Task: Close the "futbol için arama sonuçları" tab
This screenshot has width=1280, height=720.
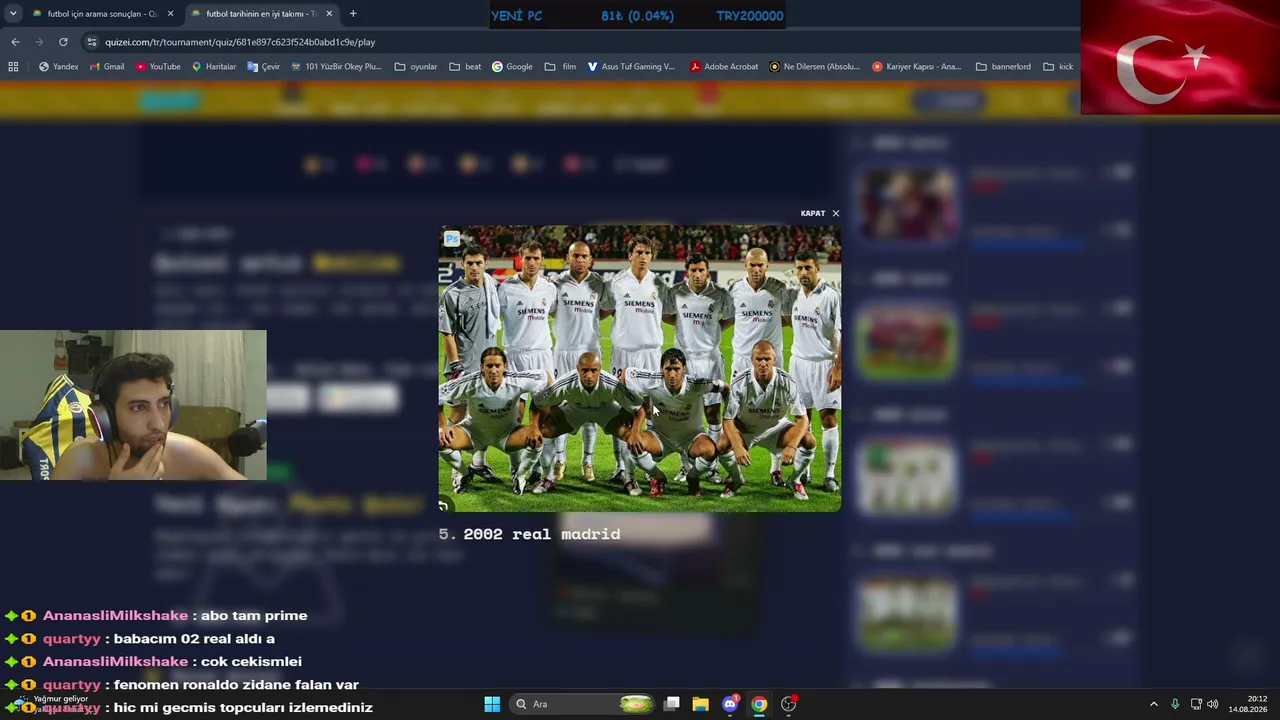Action: tap(170, 14)
